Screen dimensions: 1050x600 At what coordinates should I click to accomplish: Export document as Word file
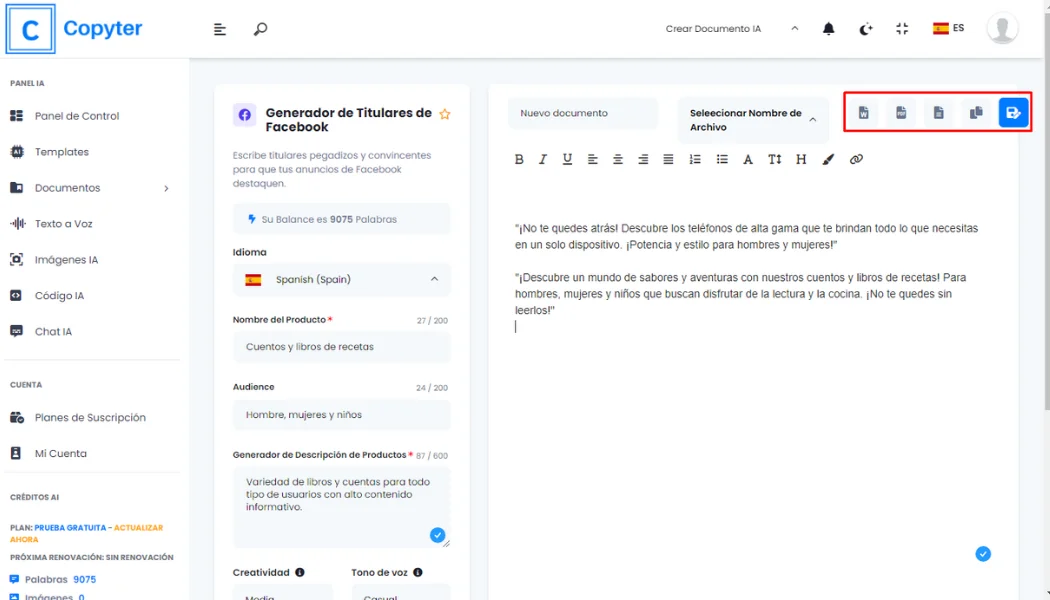tap(863, 113)
